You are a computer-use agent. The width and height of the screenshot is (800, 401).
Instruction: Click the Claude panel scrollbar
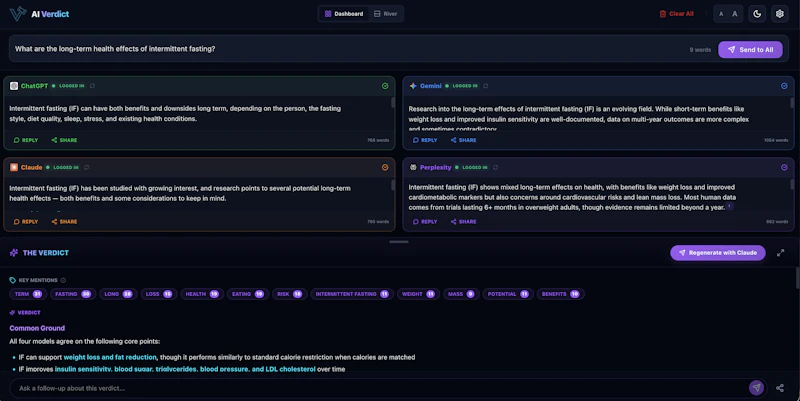(x=393, y=185)
